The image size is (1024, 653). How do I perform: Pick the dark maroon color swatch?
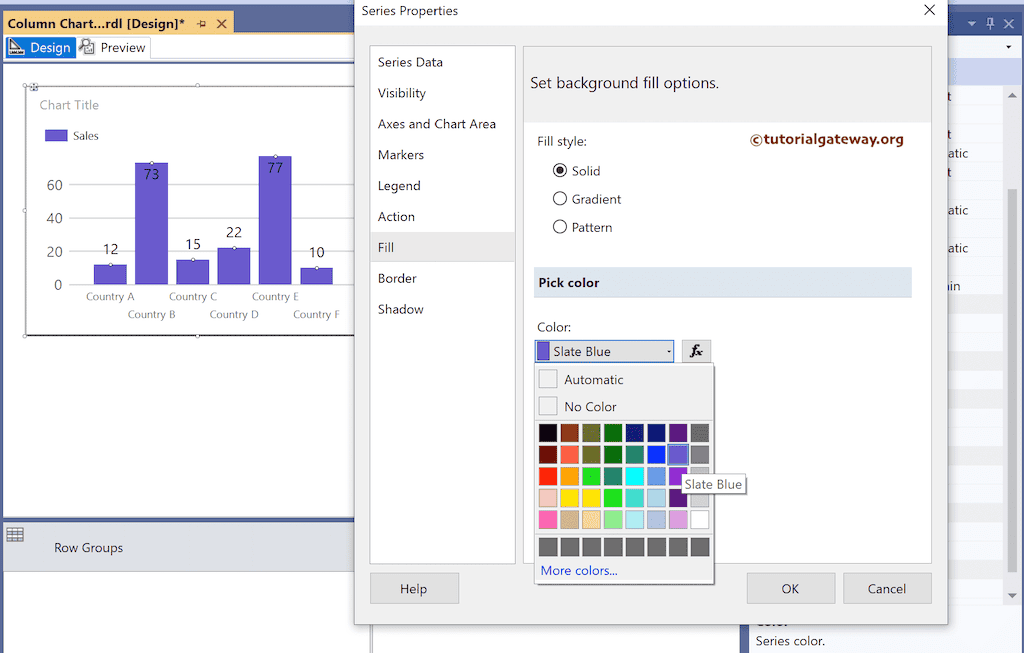tap(548, 454)
